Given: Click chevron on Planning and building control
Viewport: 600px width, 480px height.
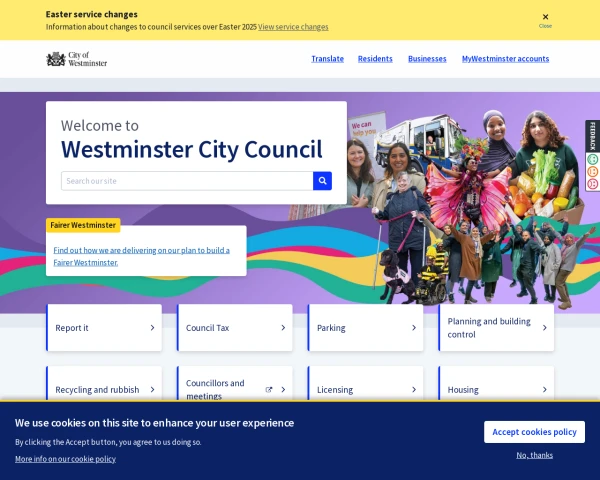Looking at the screenshot, I should (545, 328).
